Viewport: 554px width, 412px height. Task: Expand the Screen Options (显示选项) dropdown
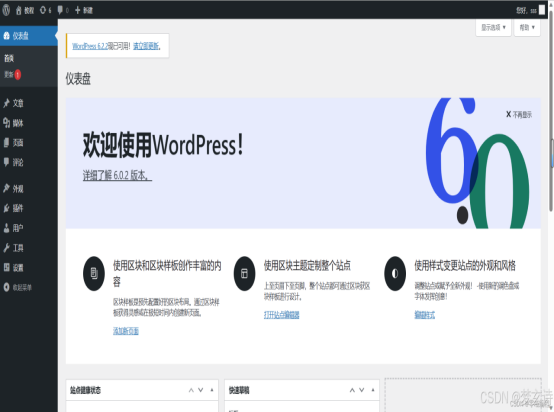point(493,27)
